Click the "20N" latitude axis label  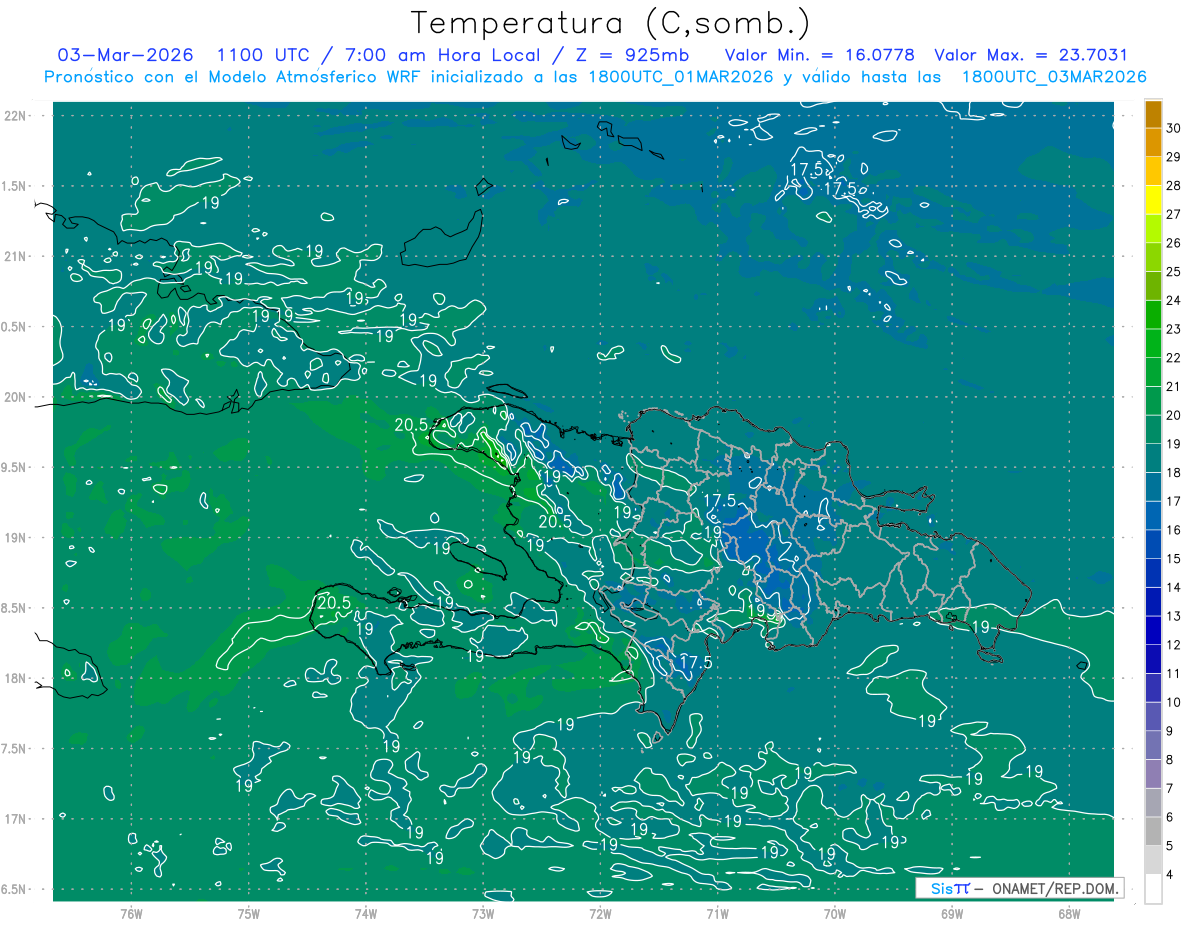pyautogui.click(x=16, y=397)
